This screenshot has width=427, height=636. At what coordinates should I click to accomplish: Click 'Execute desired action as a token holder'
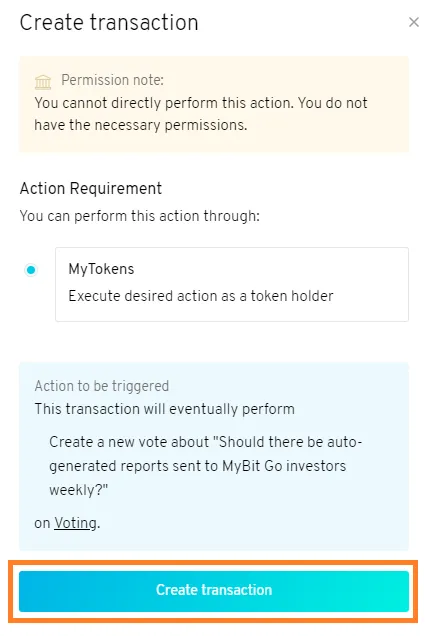[x=201, y=296]
